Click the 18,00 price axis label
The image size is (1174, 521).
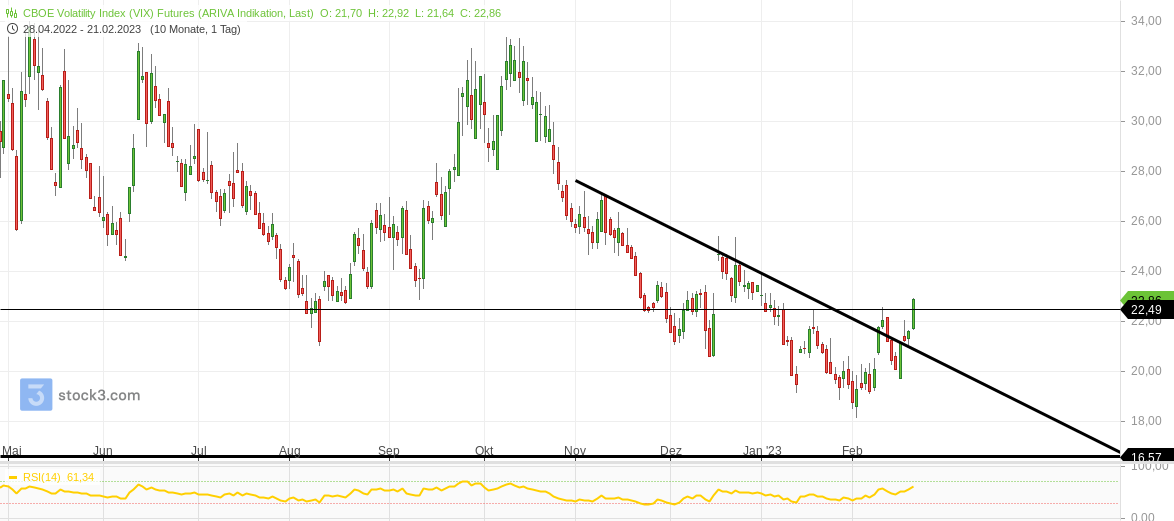[x=1146, y=421]
